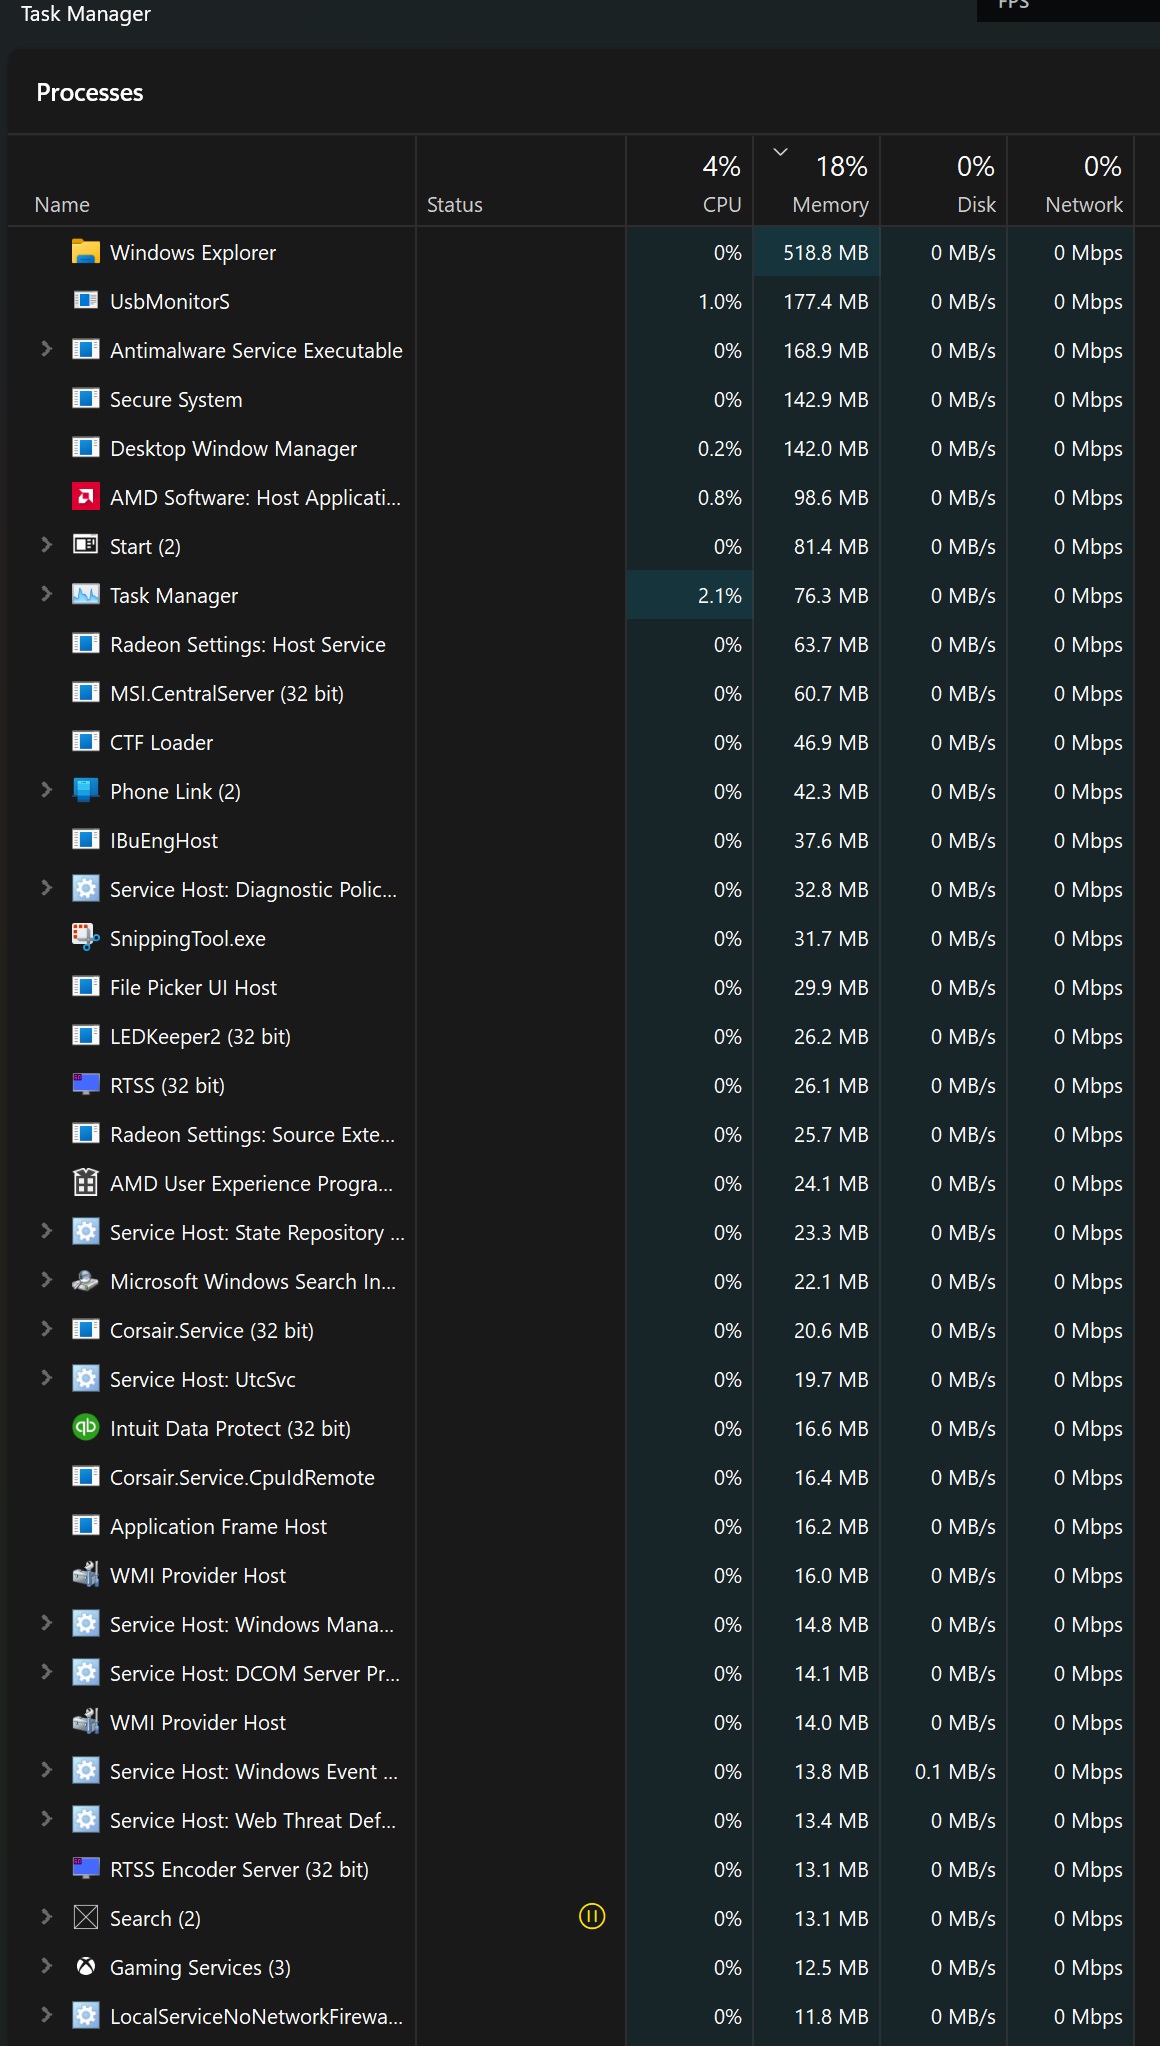Viewport: 1160px width, 2046px height.
Task: Click the green Intuit Data Protect icon
Action: pos(86,1428)
